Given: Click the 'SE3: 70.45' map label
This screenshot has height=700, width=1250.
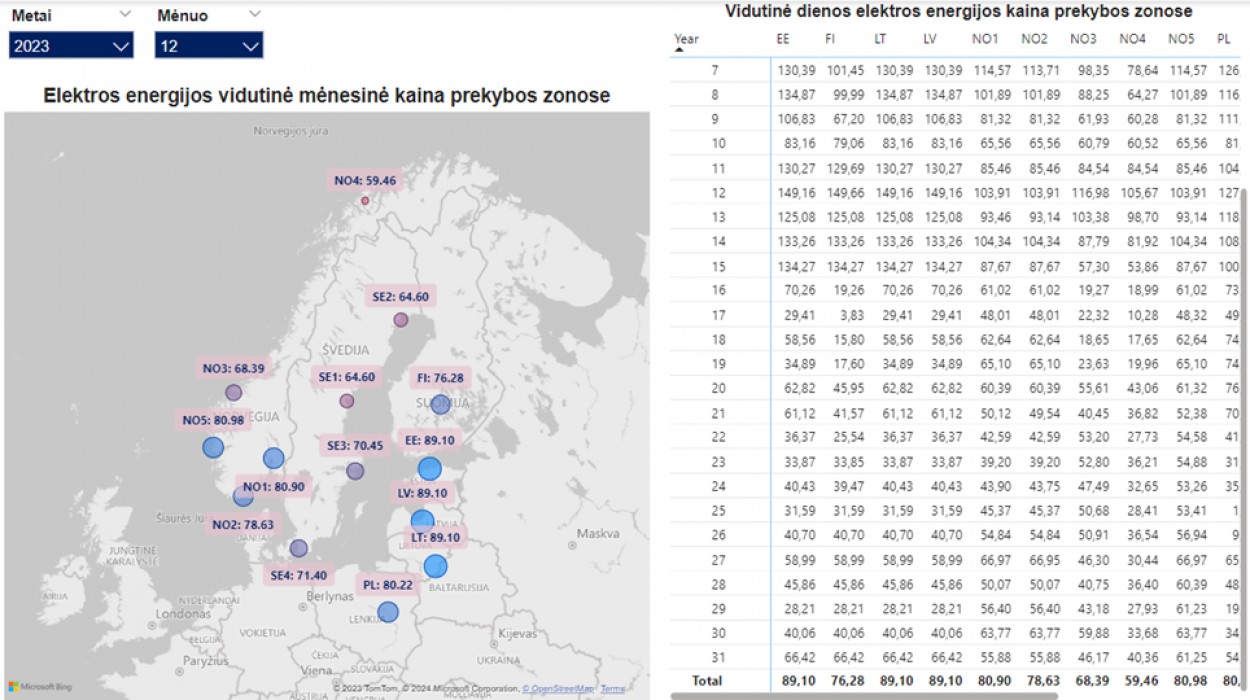Looking at the screenshot, I should 355,445.
